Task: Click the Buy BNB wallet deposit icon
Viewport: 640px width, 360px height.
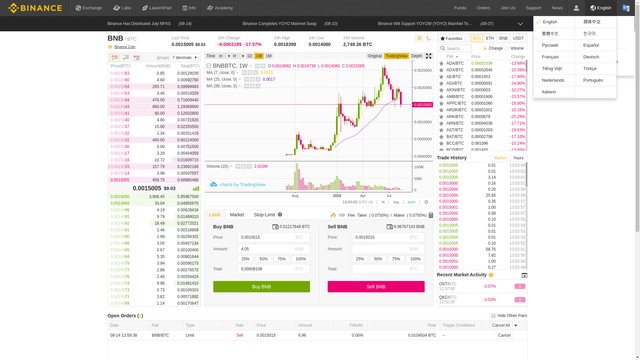Action: (x=275, y=227)
